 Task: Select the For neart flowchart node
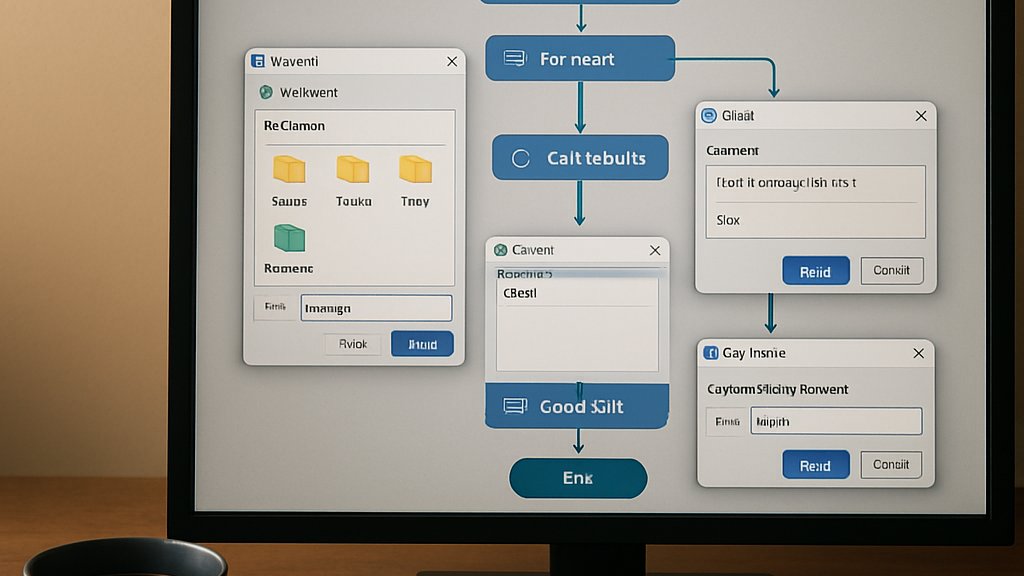click(580, 59)
